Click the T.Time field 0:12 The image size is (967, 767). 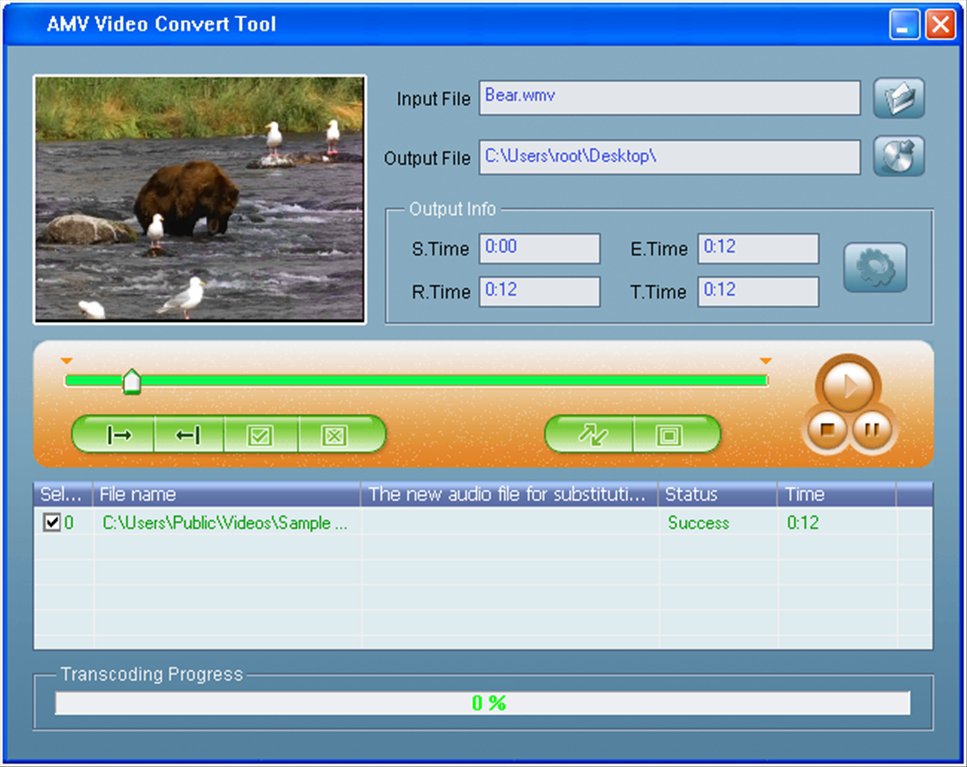[x=759, y=292]
